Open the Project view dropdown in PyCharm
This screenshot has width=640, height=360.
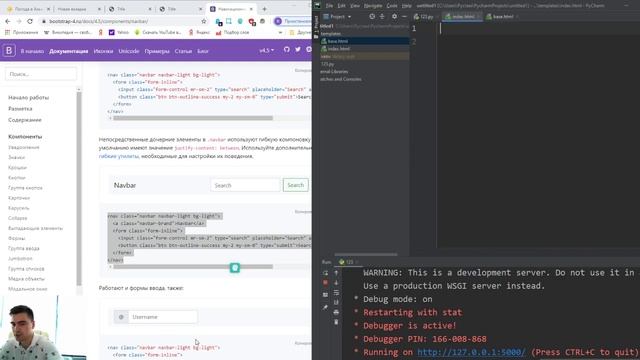[337, 16]
